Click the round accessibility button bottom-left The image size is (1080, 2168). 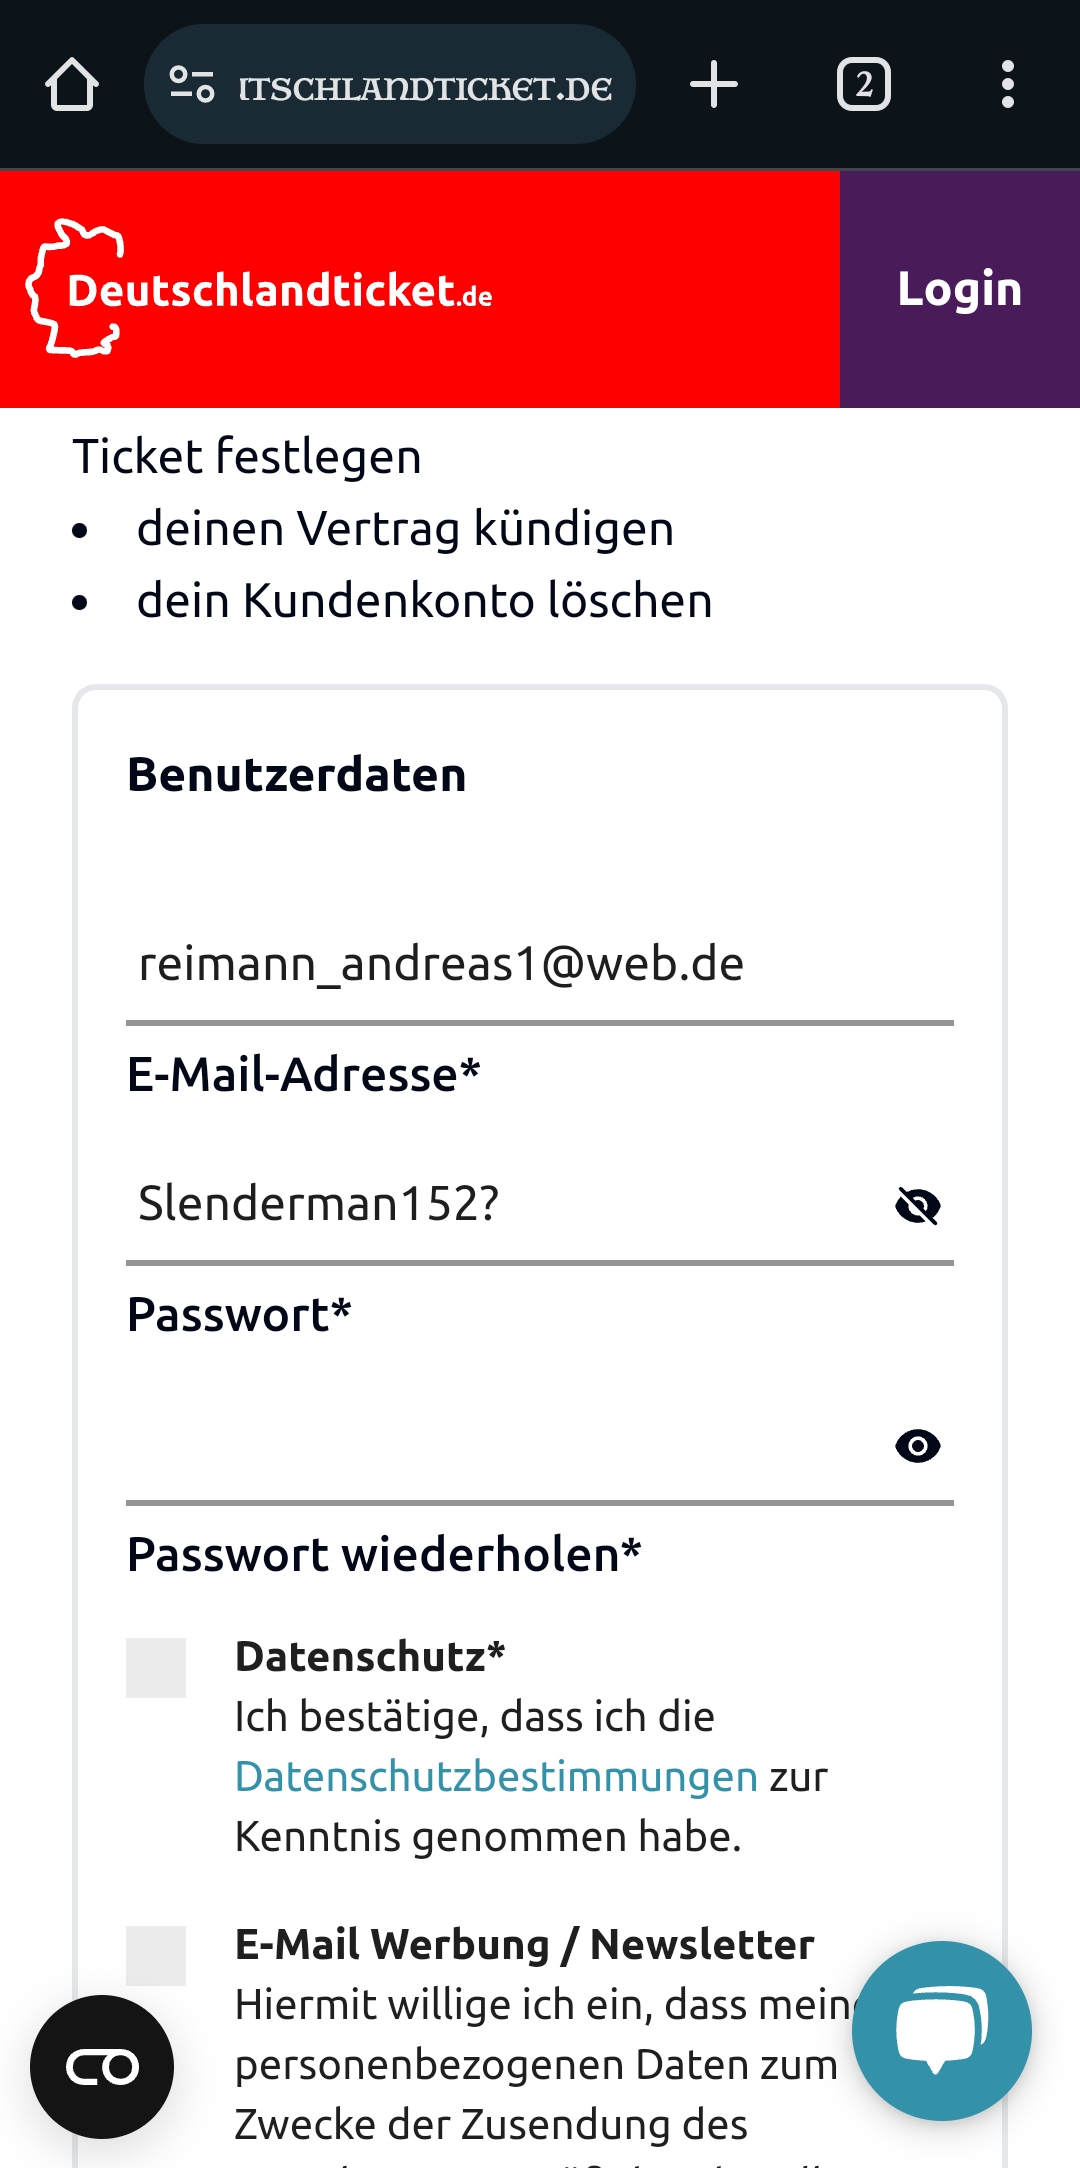(x=102, y=2067)
